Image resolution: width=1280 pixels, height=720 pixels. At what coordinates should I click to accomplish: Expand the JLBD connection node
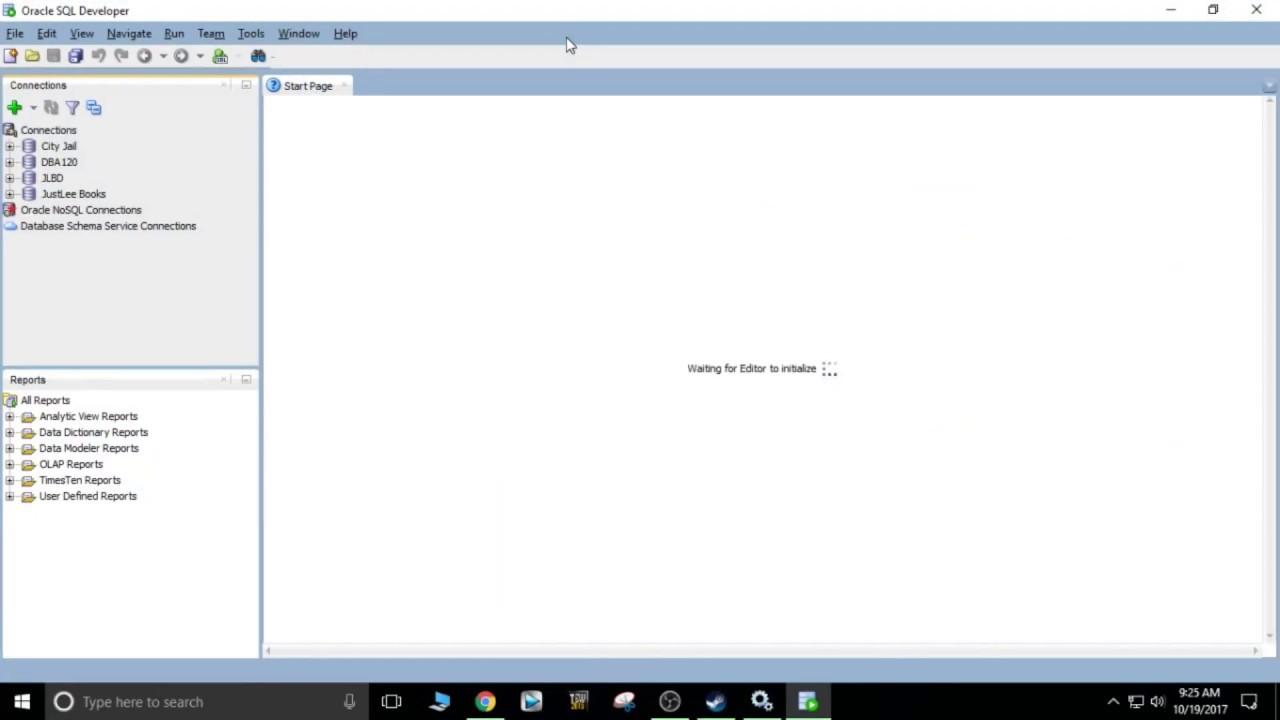(x=10, y=178)
